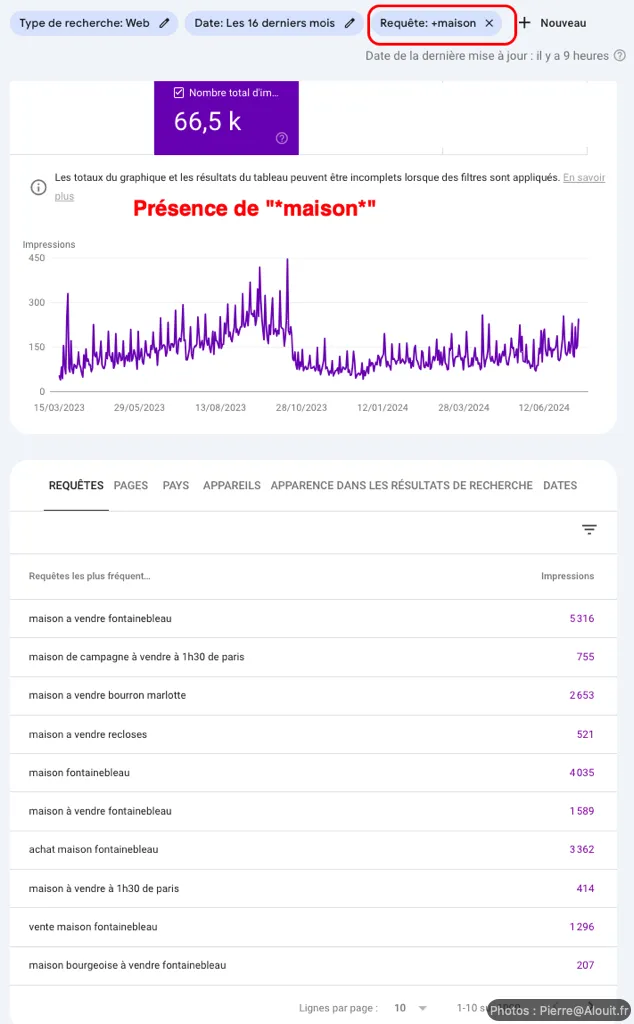Select query 'maison a vendre fontainebleau'

(x=100, y=618)
